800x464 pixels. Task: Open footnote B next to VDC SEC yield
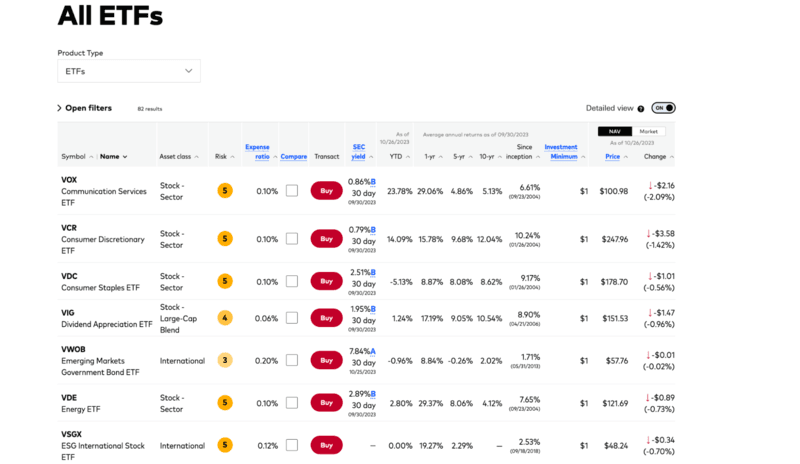(373, 273)
